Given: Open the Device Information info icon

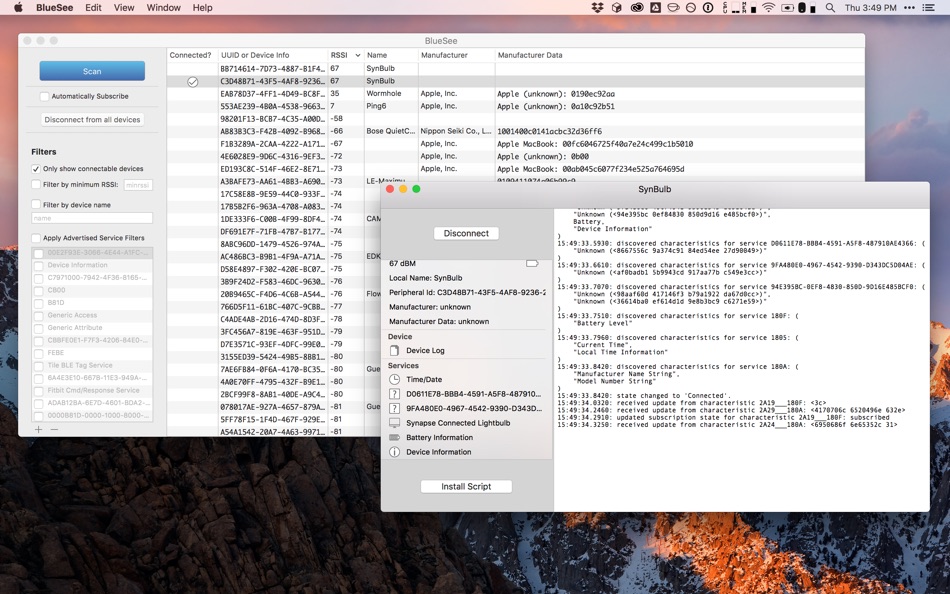Looking at the screenshot, I should (394, 452).
